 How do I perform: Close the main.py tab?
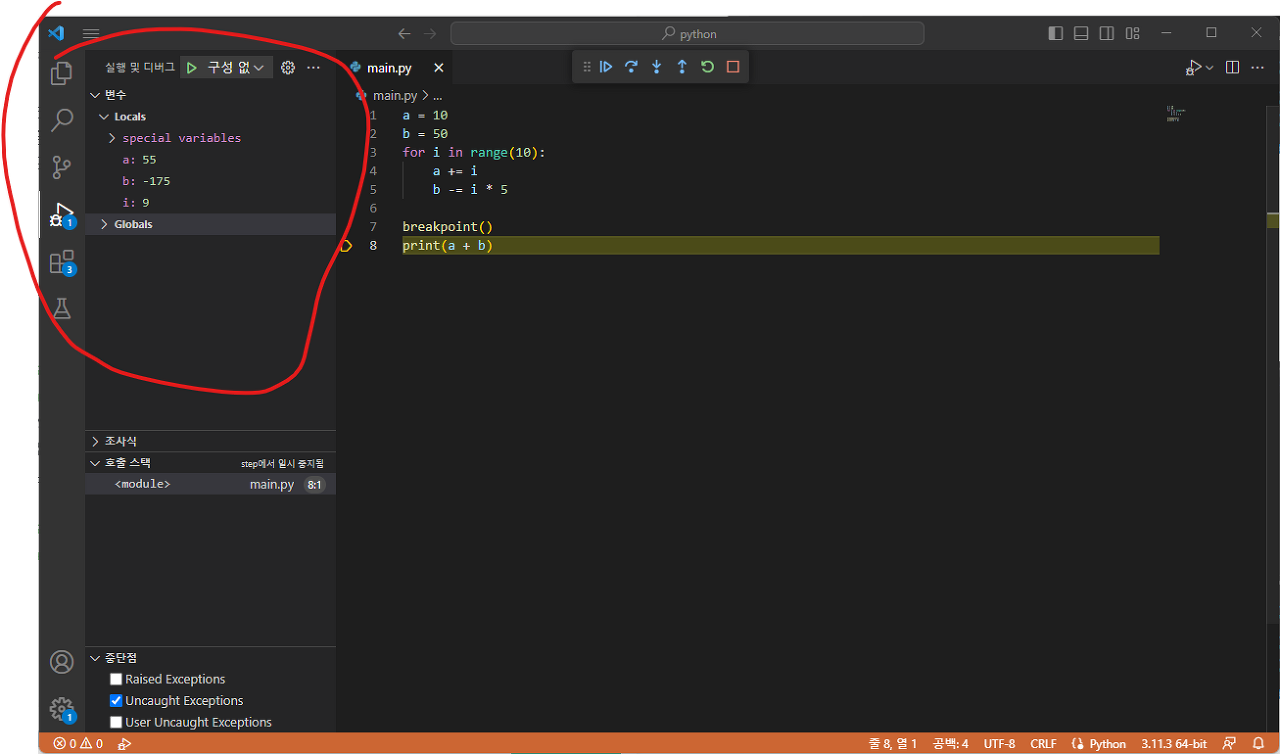click(x=437, y=68)
